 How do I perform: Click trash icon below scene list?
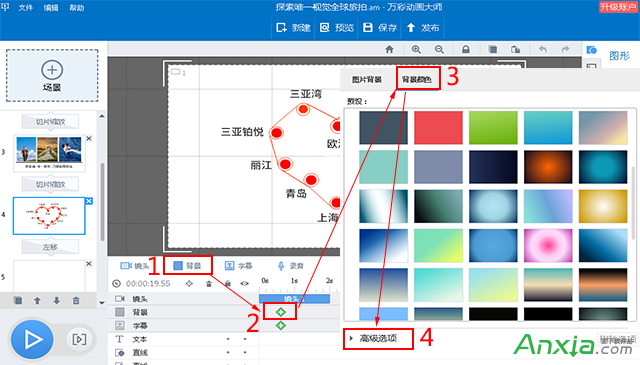[76, 300]
